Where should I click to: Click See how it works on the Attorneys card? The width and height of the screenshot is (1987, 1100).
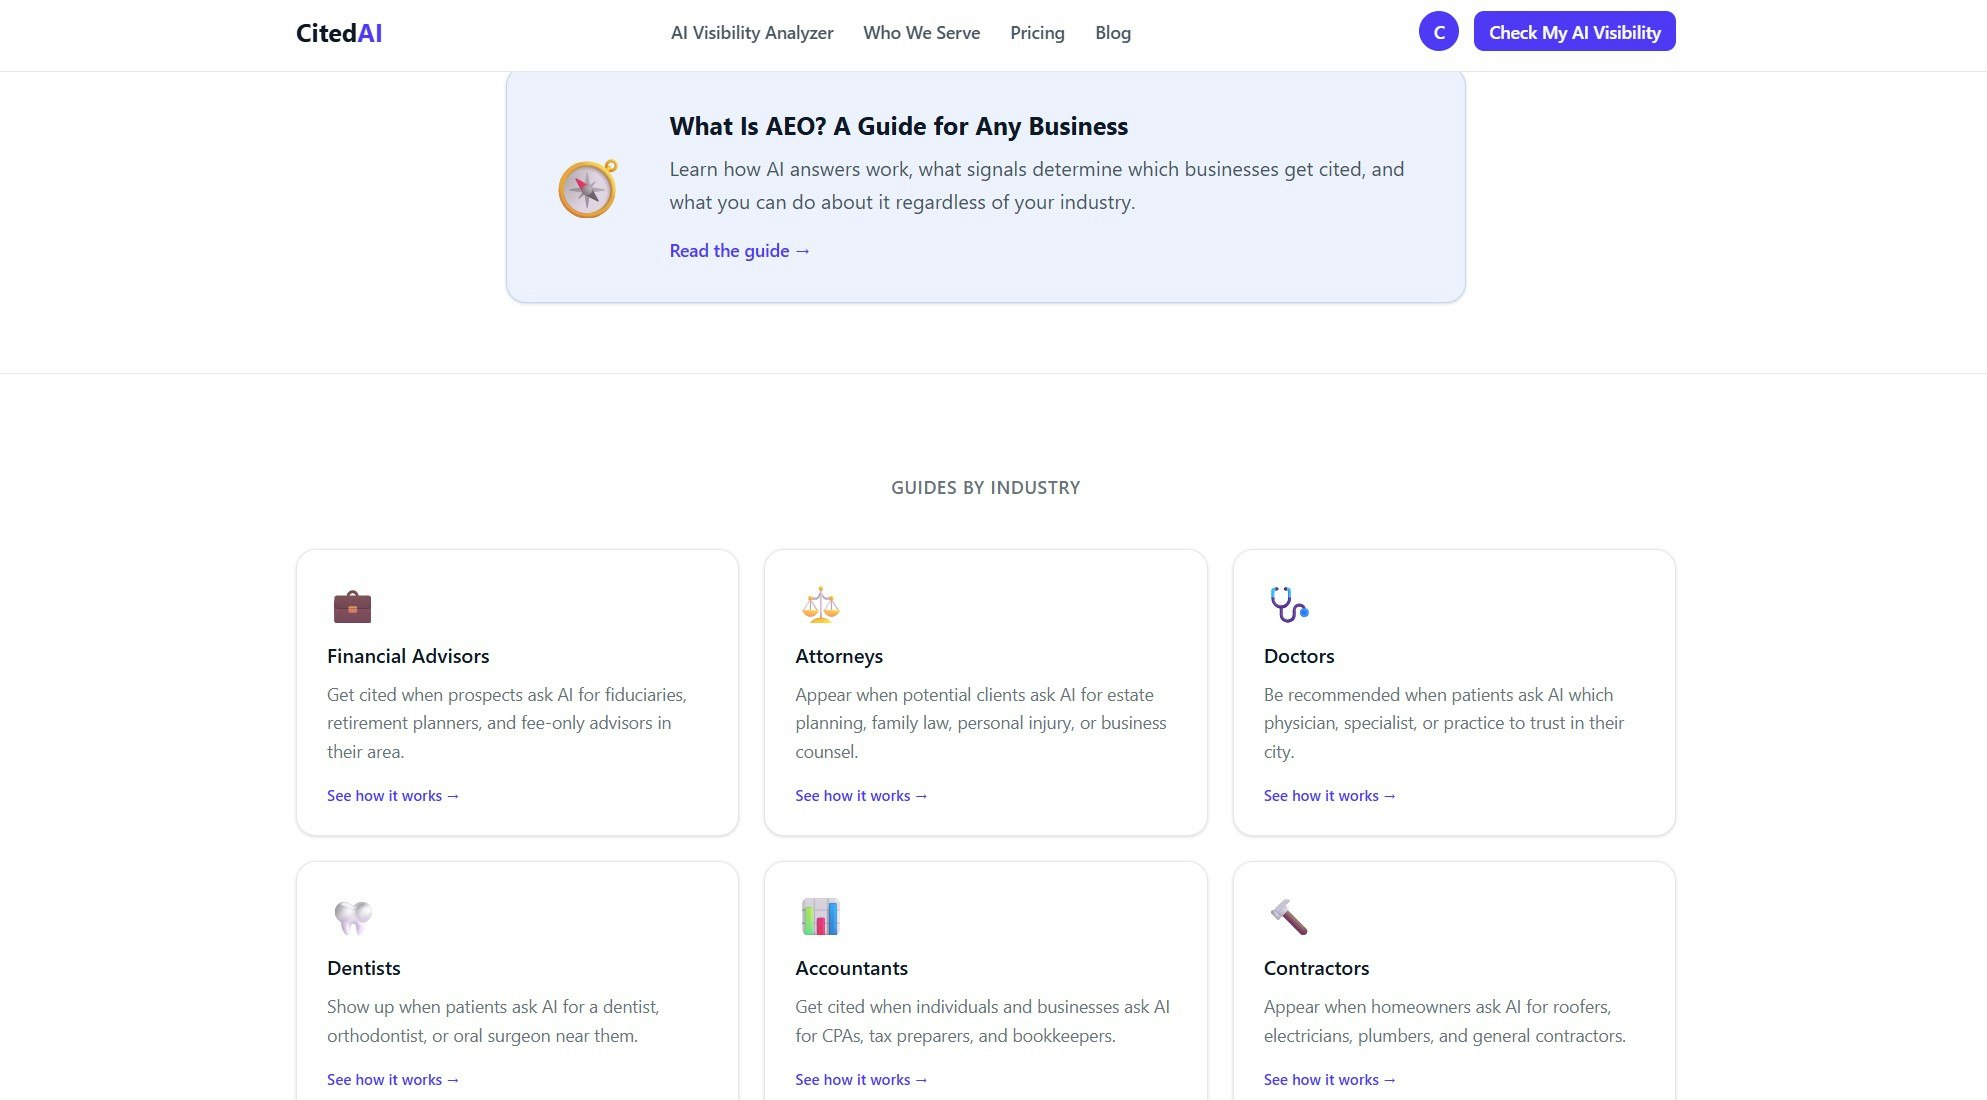click(860, 795)
